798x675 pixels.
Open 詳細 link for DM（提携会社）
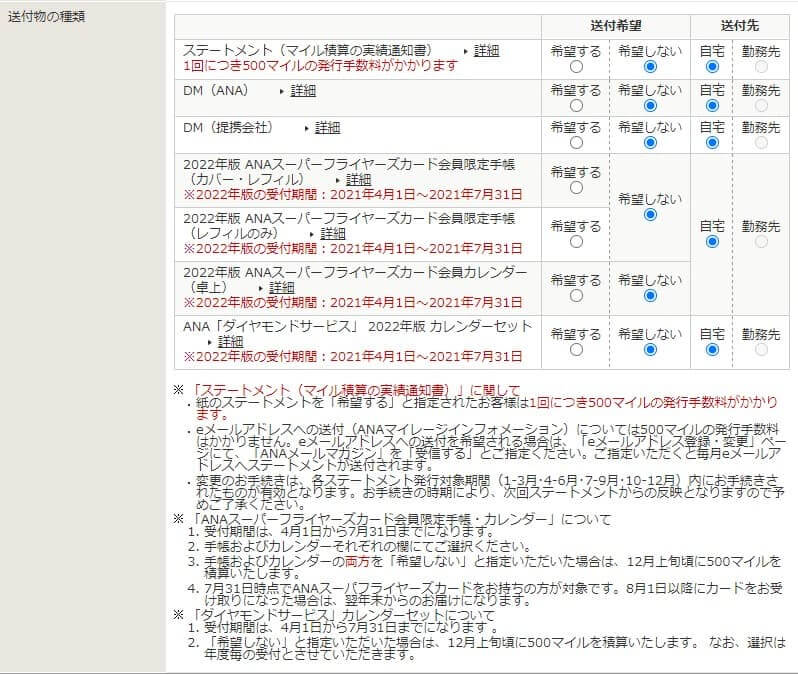327,128
